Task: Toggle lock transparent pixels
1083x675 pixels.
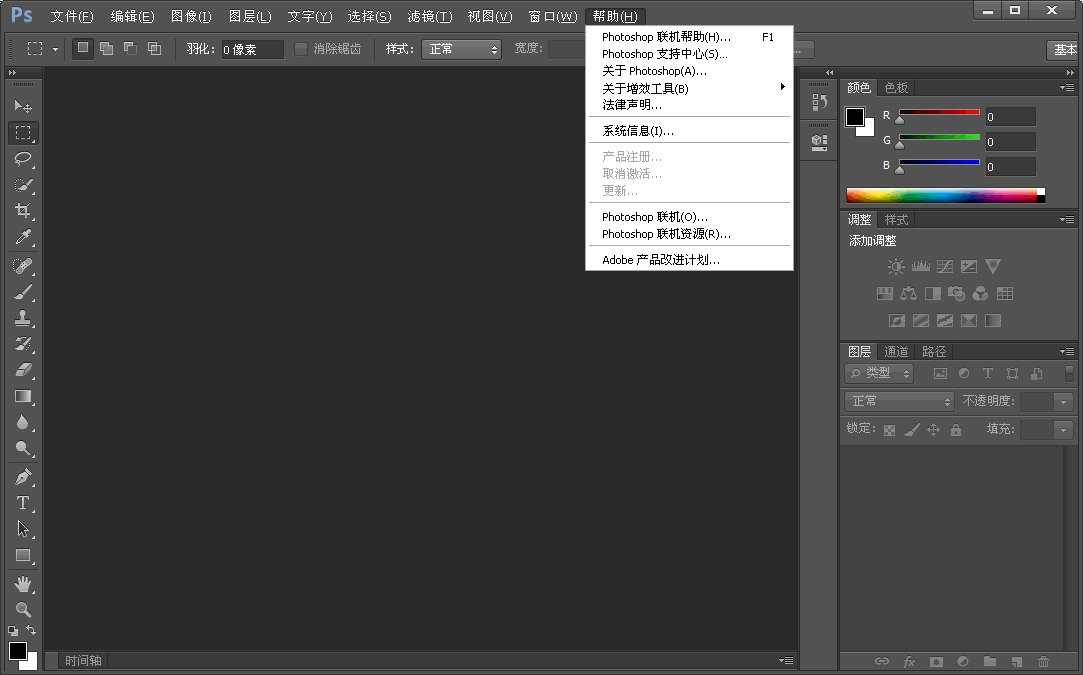Action: (x=890, y=430)
